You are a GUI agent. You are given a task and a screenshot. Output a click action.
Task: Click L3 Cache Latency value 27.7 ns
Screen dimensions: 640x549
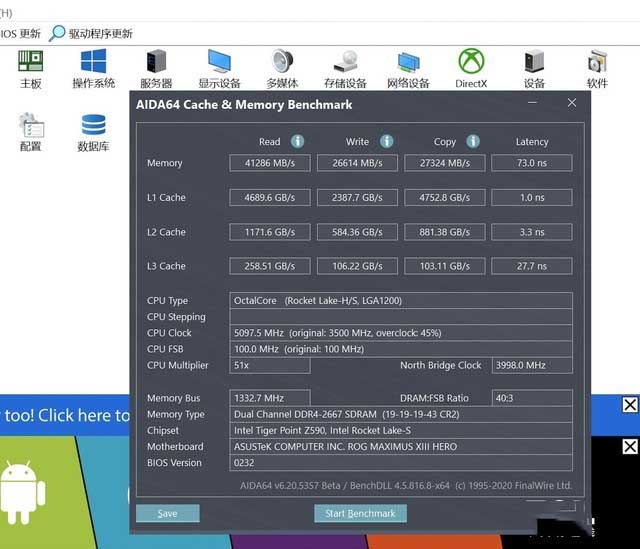532,266
